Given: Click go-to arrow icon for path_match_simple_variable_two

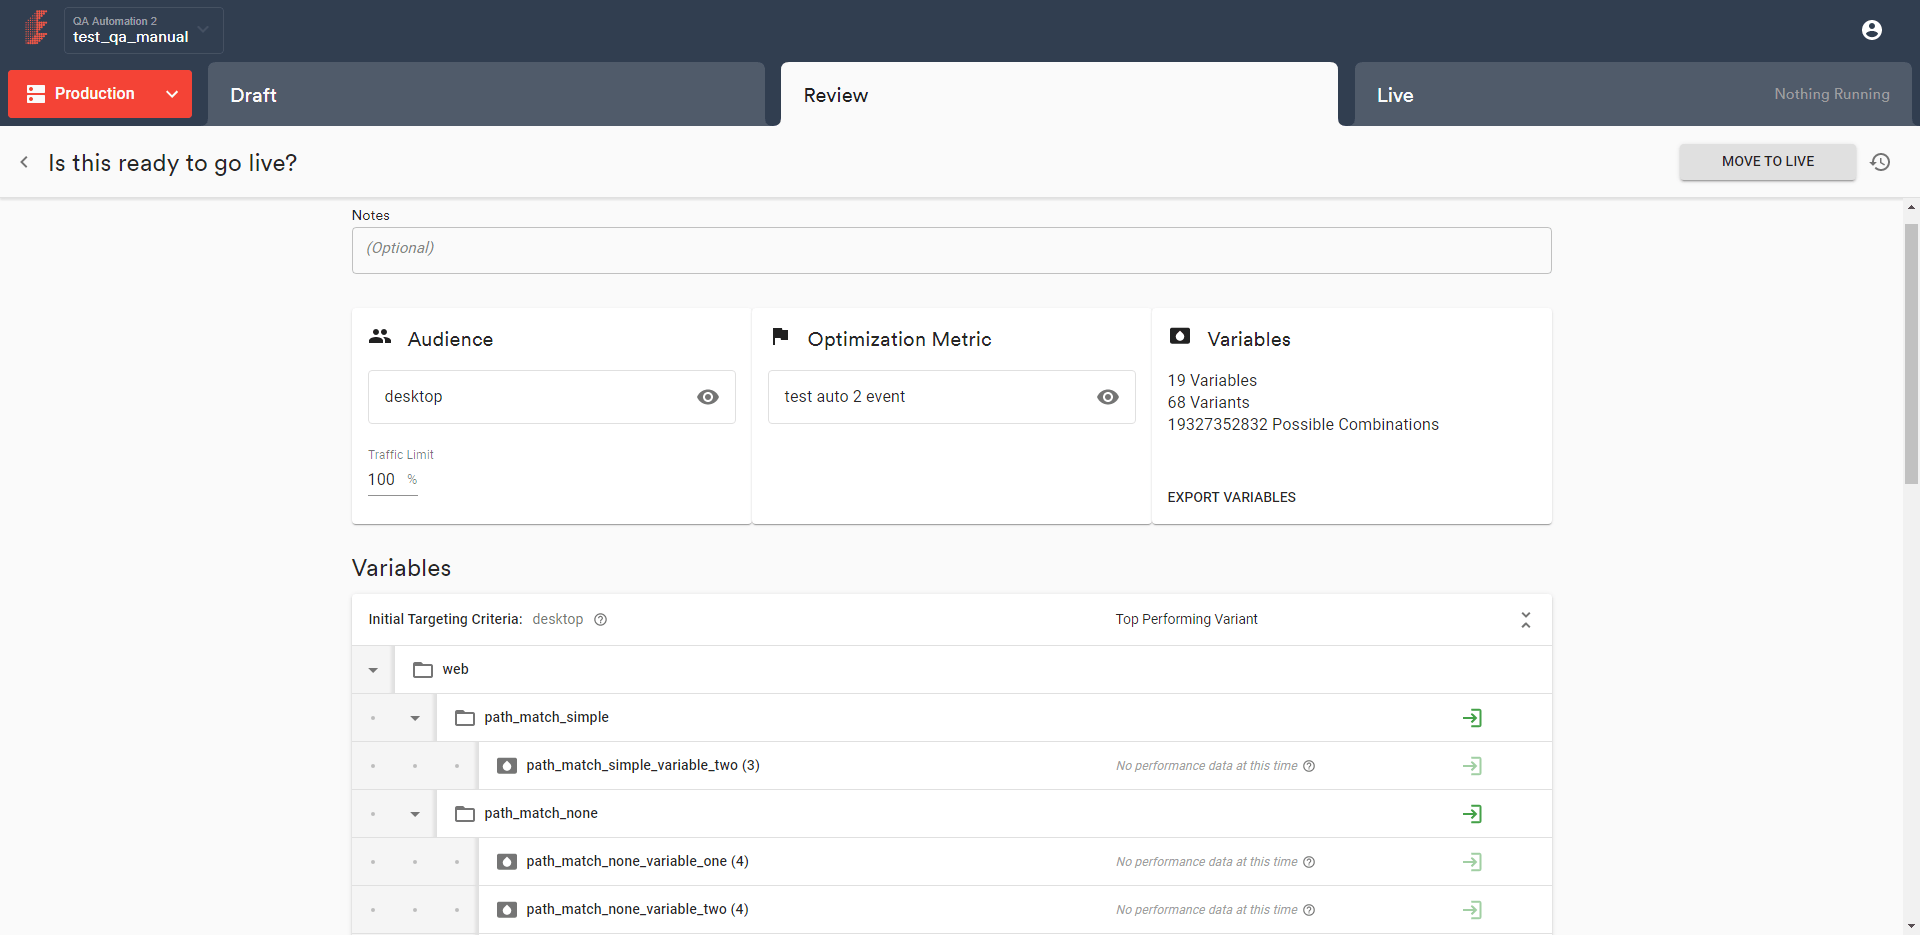Looking at the screenshot, I should click(x=1472, y=766).
